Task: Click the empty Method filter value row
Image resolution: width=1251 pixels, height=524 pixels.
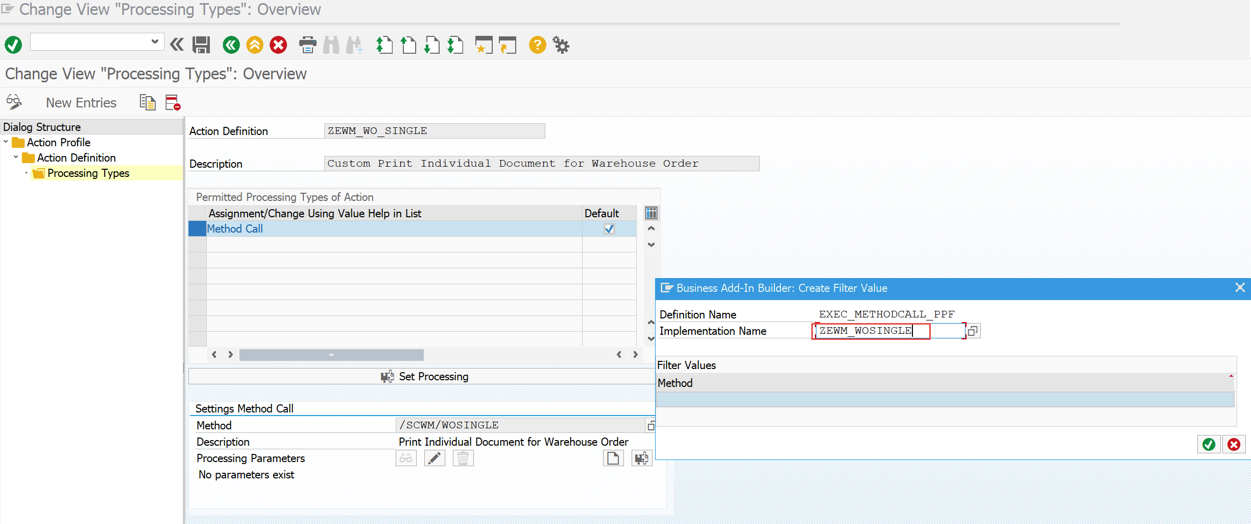Action: 945,399
